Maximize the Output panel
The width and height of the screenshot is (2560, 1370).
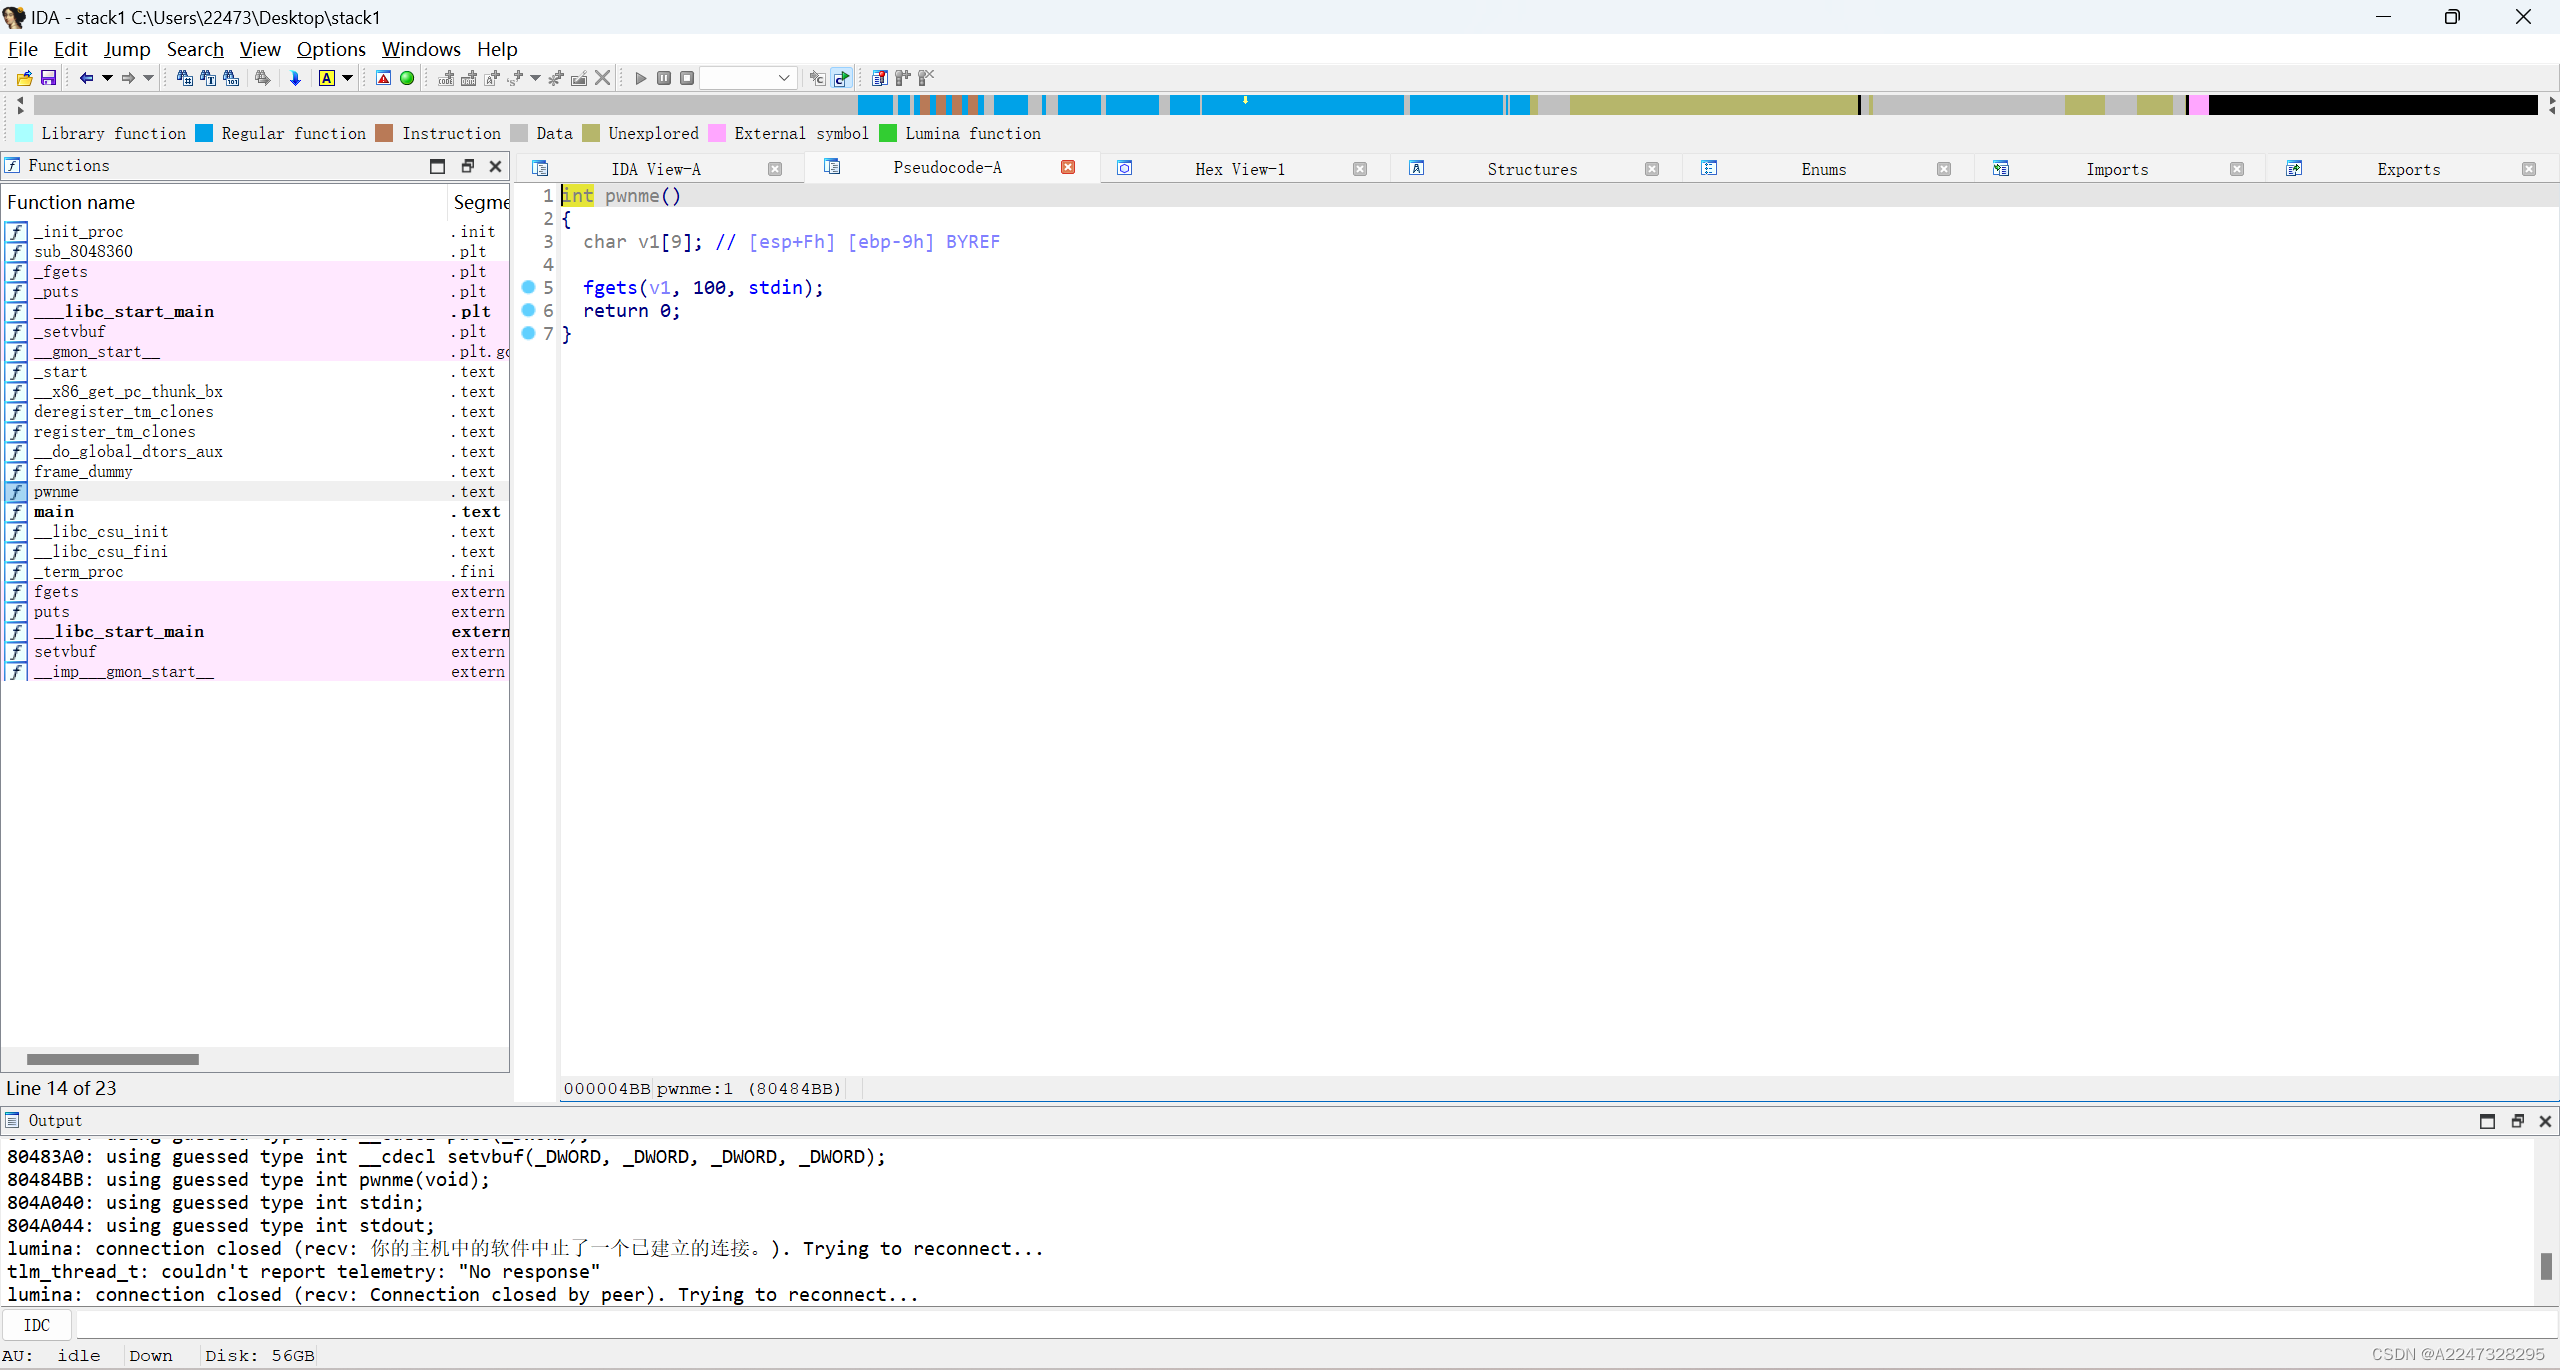point(2487,1121)
